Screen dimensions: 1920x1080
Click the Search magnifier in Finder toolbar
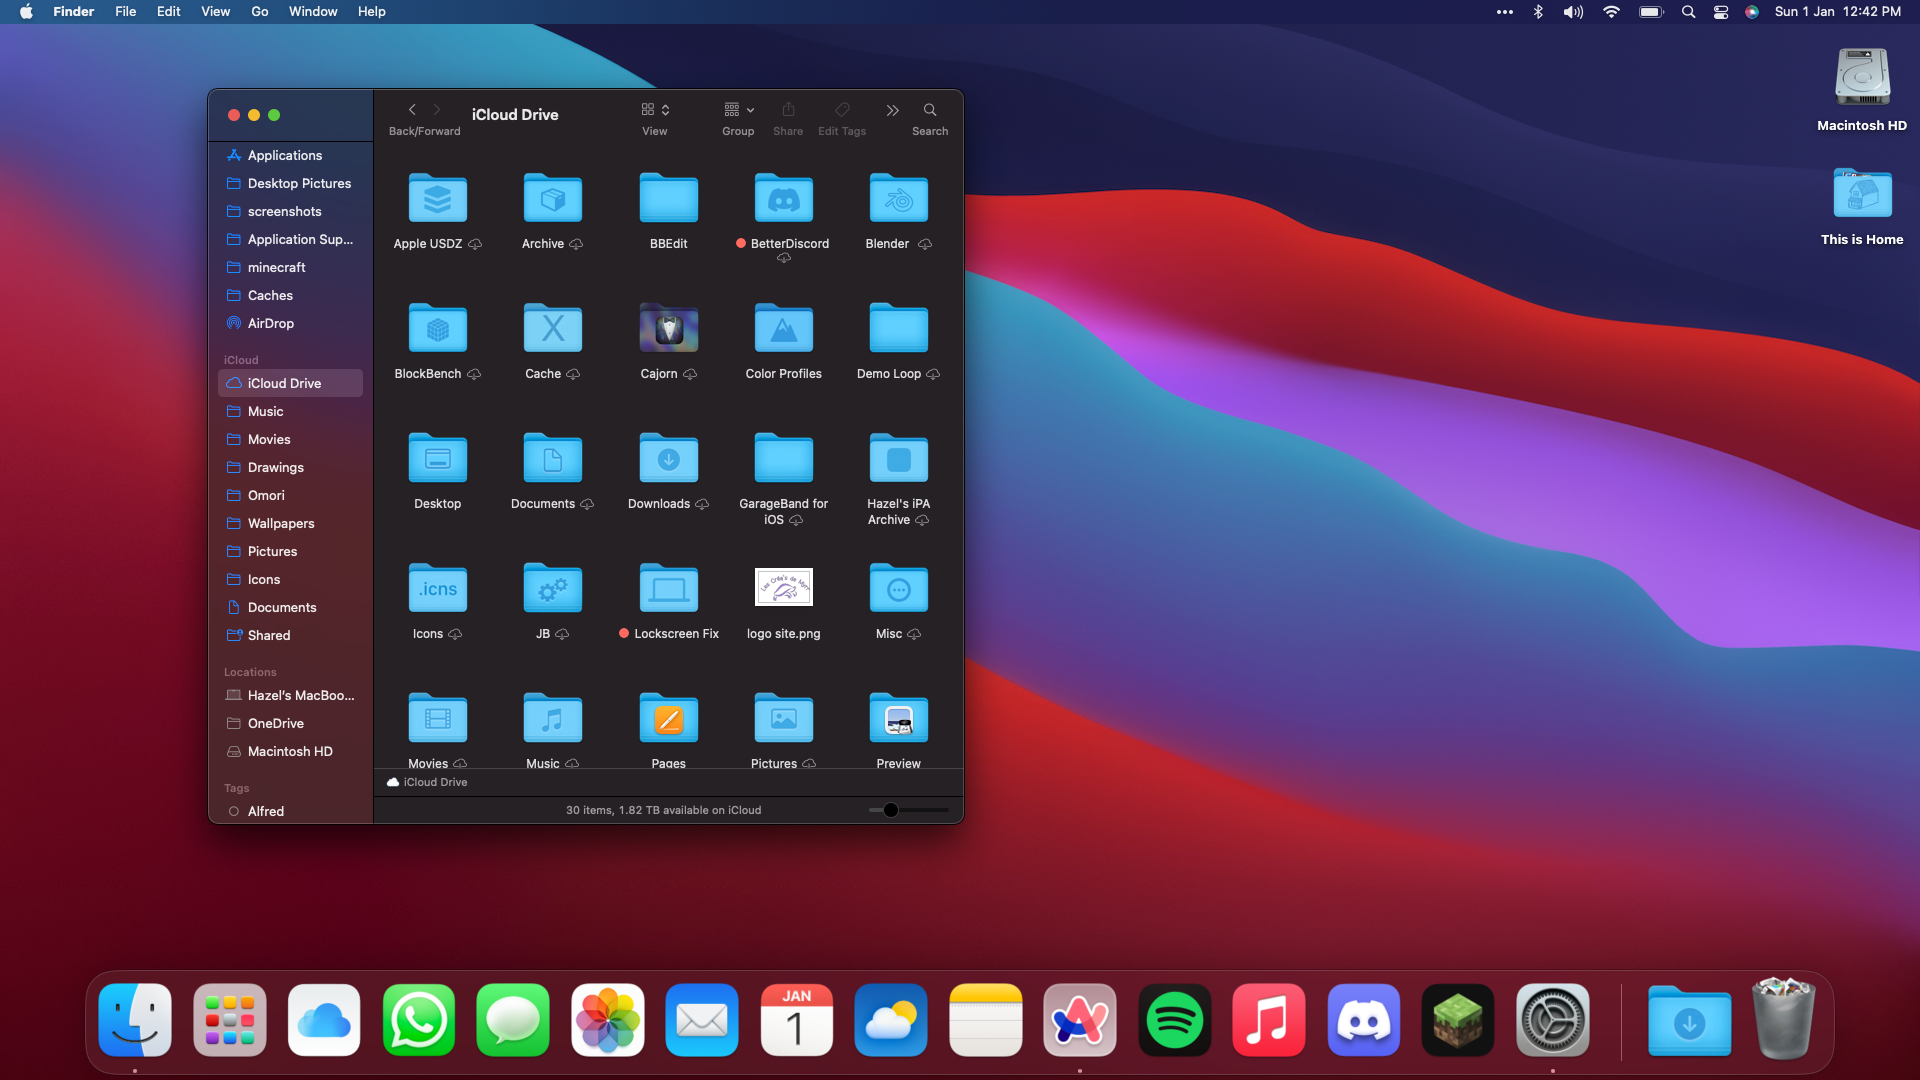coord(930,110)
